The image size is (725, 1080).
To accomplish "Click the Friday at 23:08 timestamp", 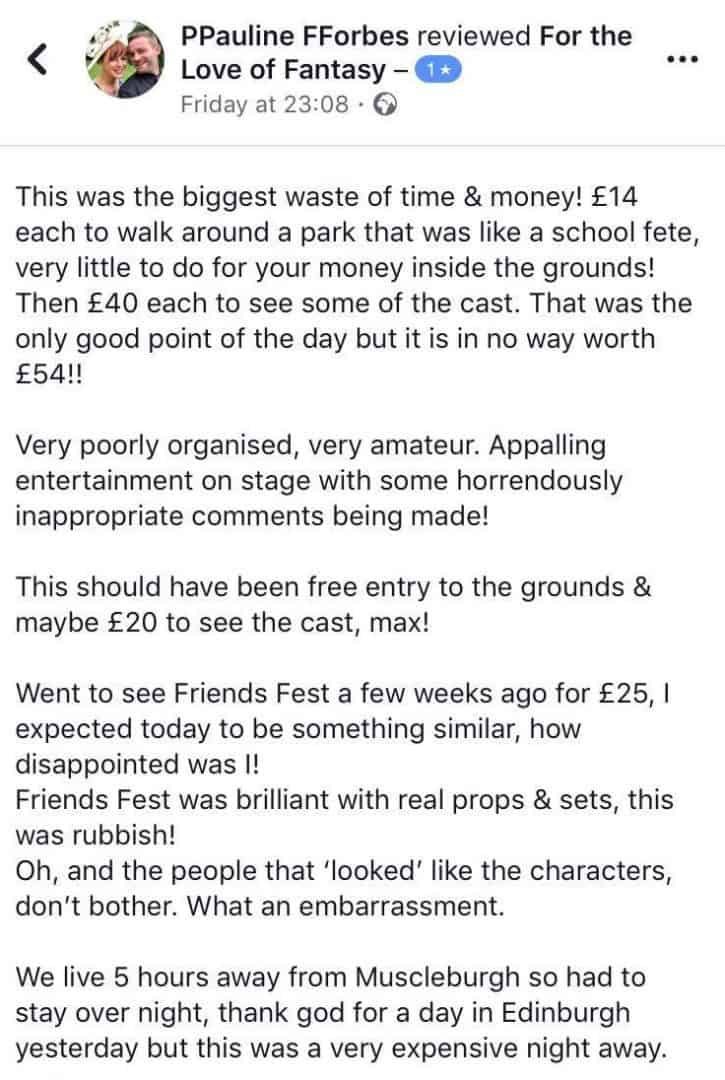I will click(x=266, y=104).
